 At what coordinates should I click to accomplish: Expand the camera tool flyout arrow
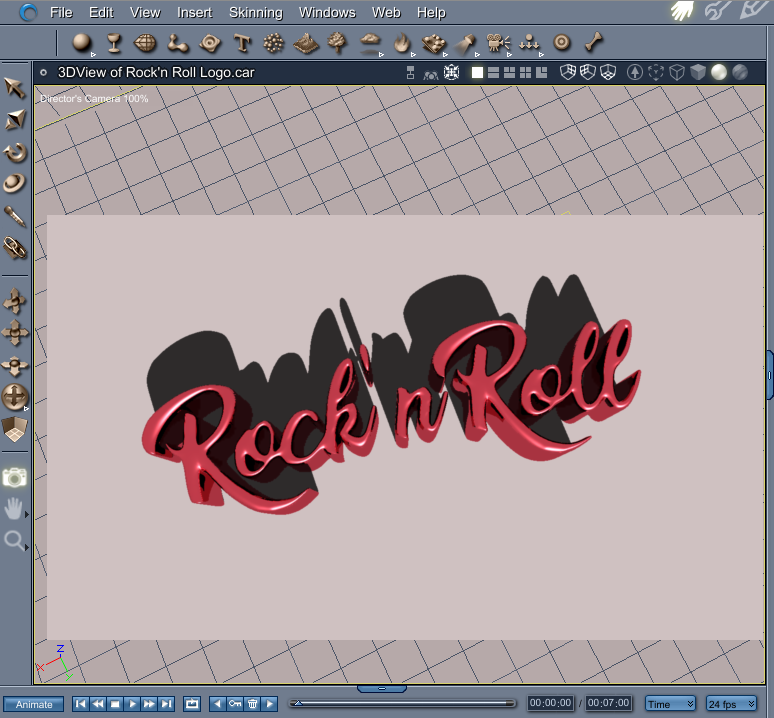pos(509,54)
